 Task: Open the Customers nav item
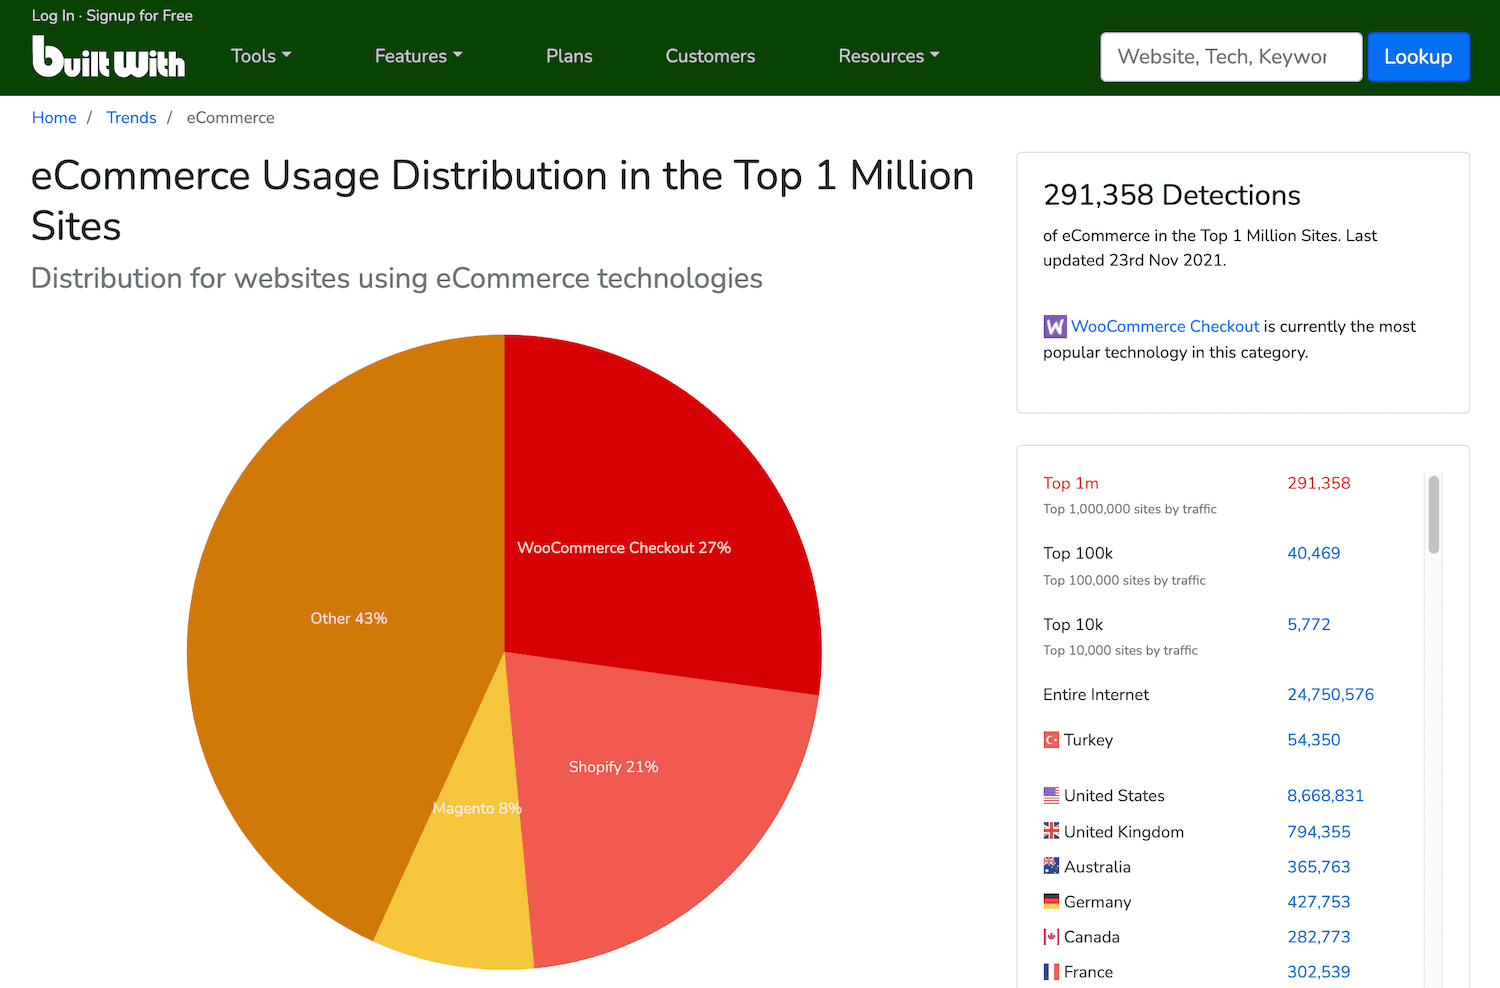[710, 56]
